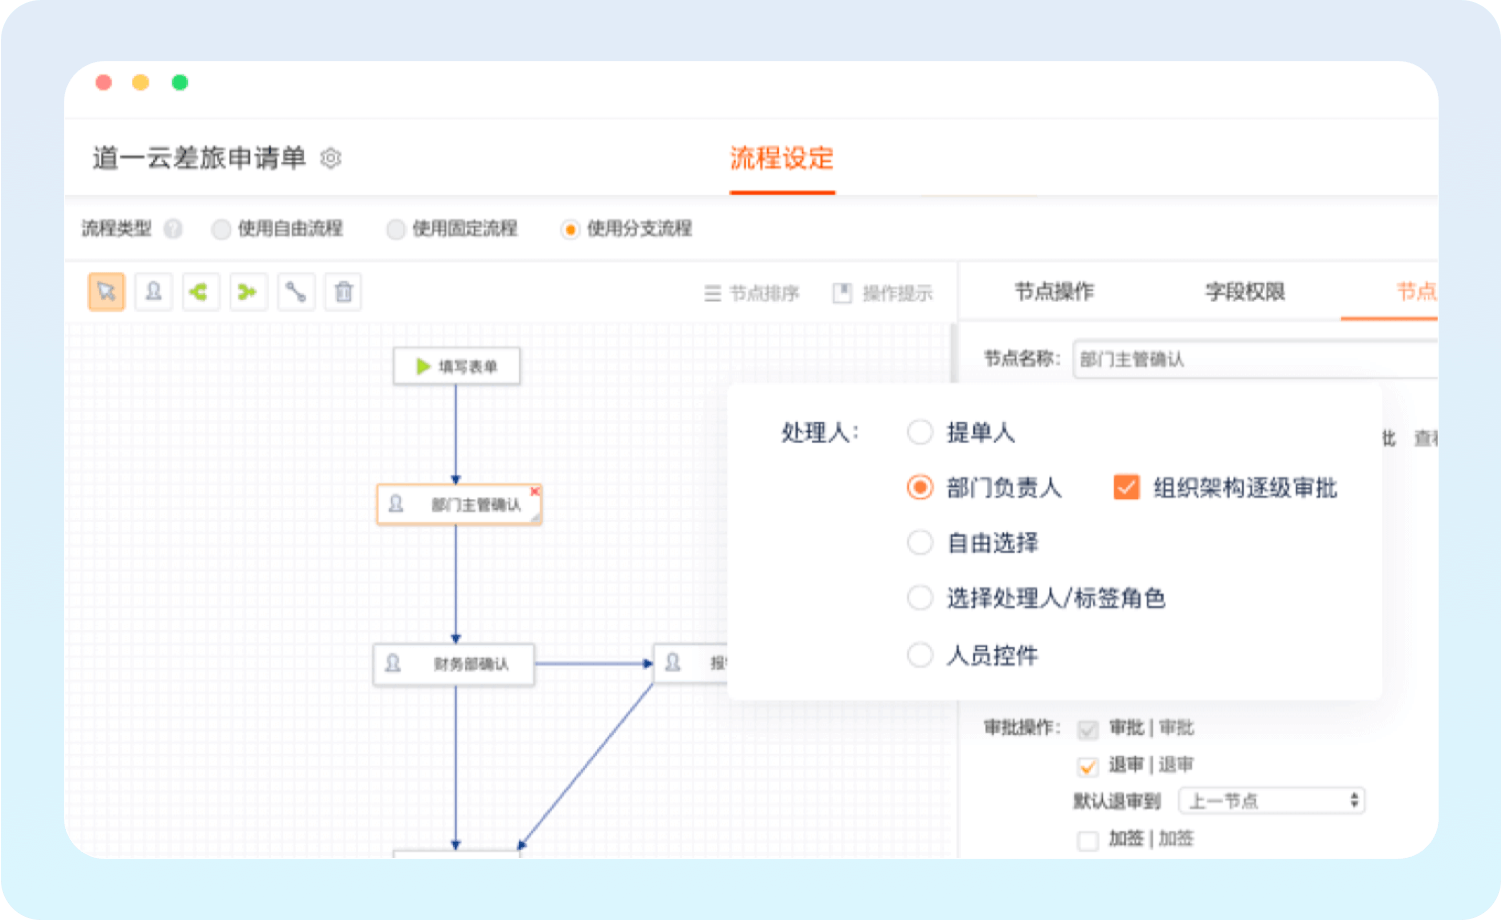Toggle the 退审 checkbox
1502x920 pixels.
pos(1088,766)
